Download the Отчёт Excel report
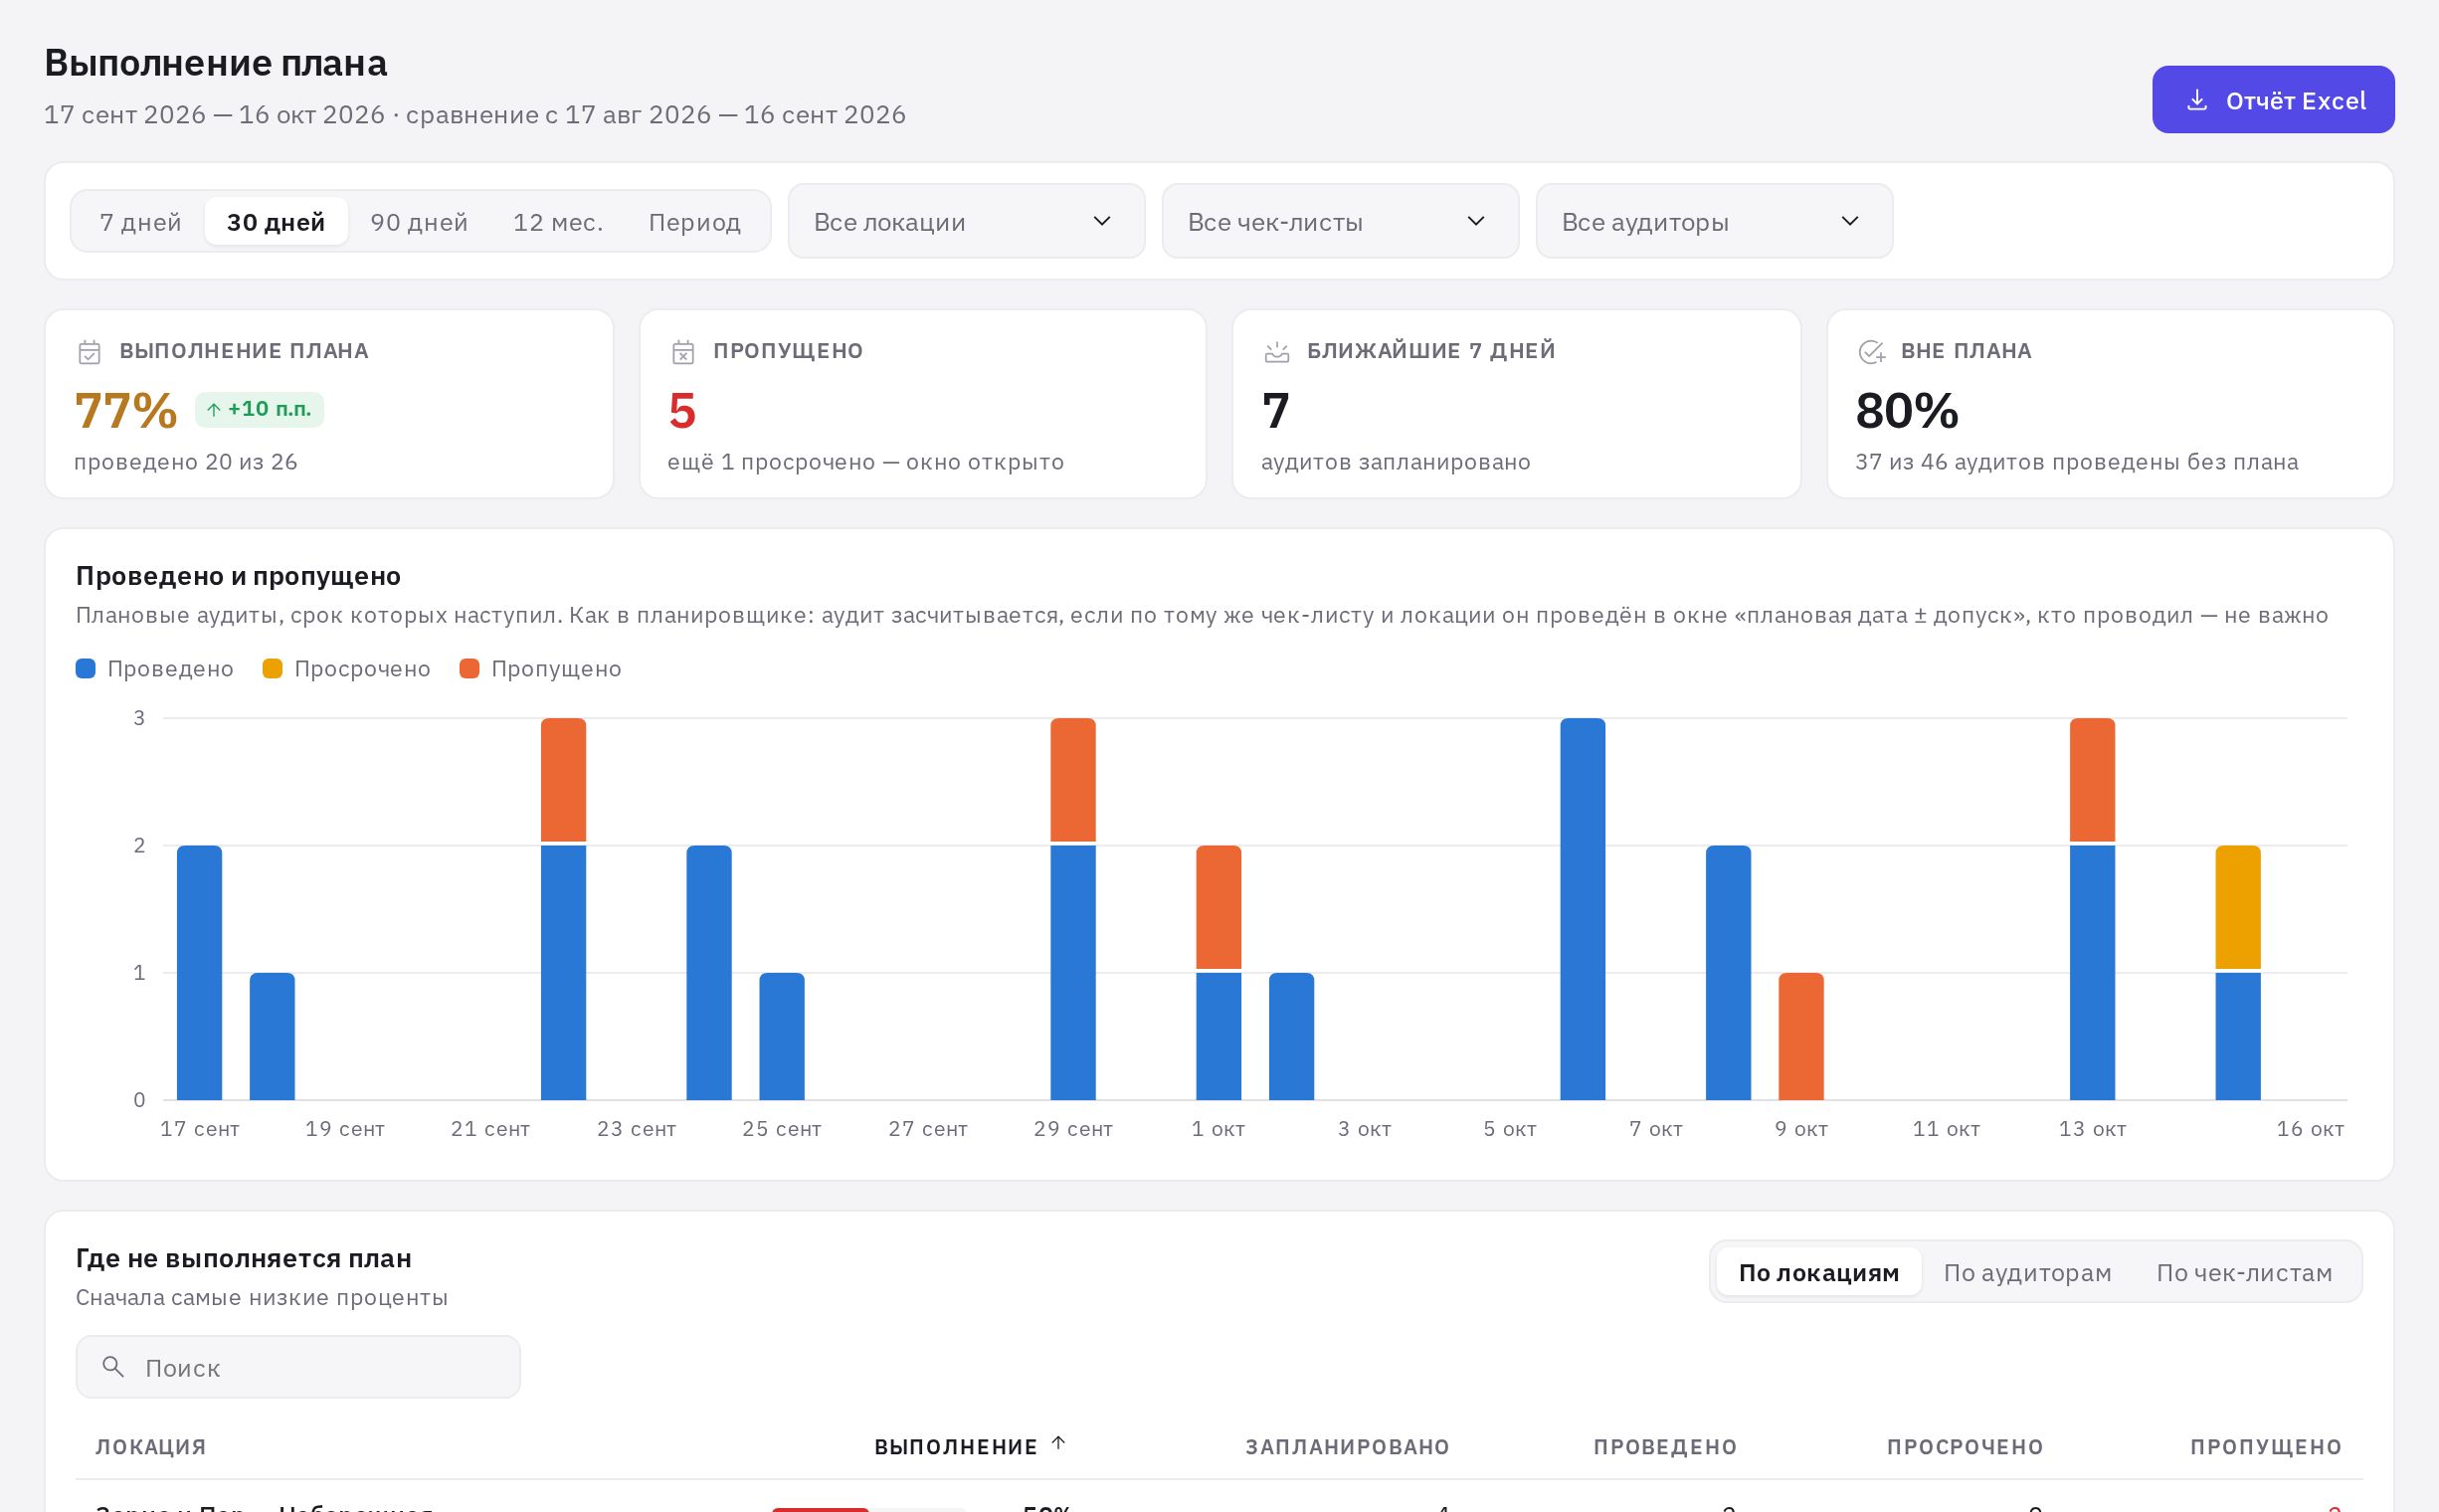Viewport: 2439px width, 1512px height. click(x=2273, y=100)
